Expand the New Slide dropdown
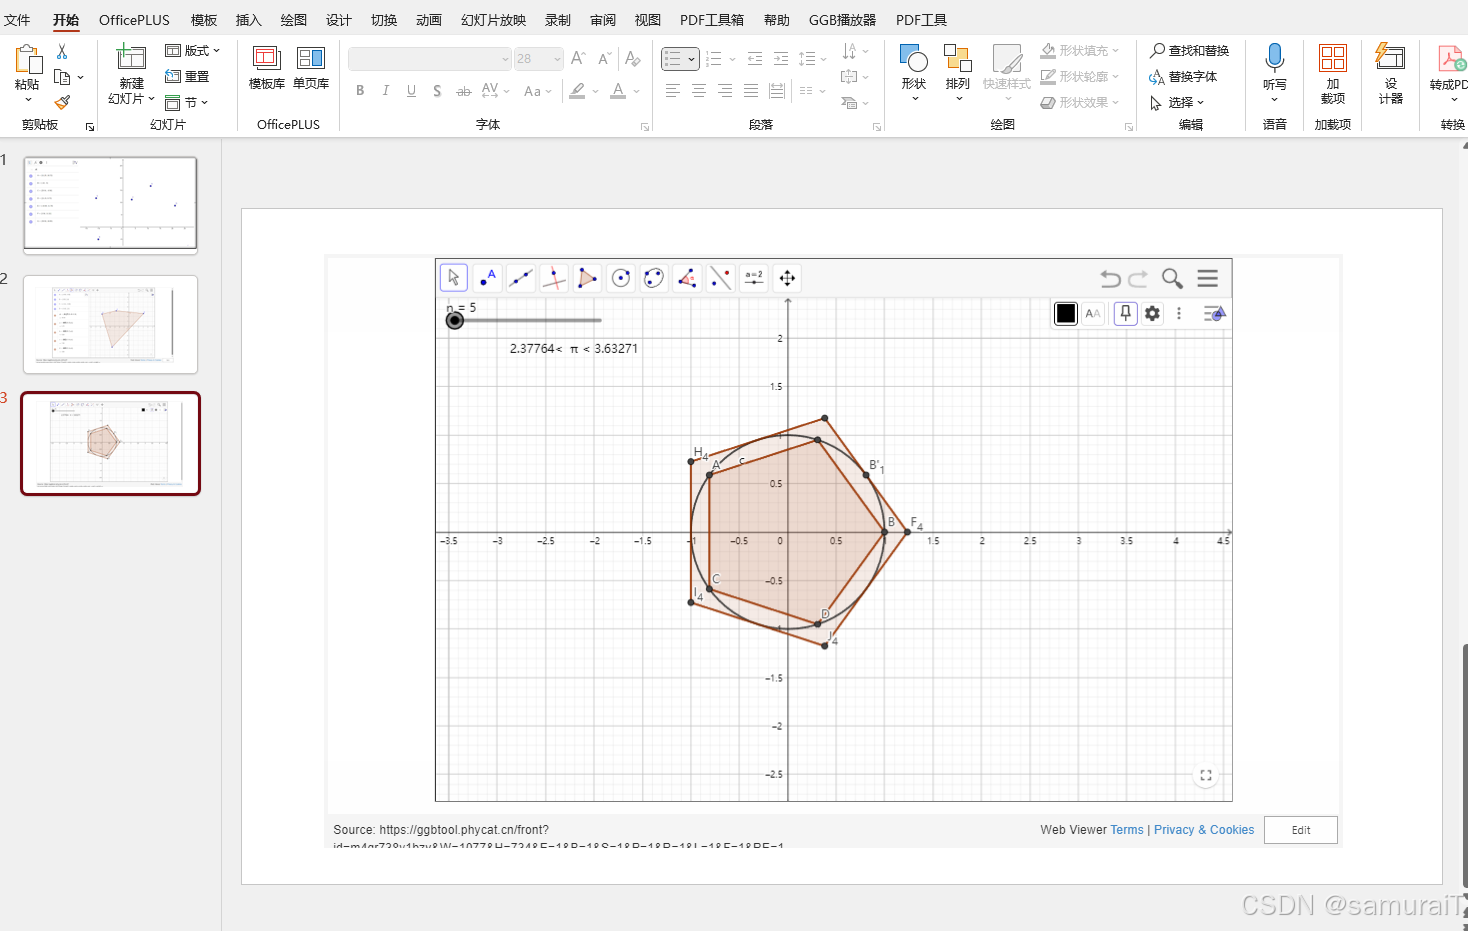1468x931 pixels. tap(131, 99)
